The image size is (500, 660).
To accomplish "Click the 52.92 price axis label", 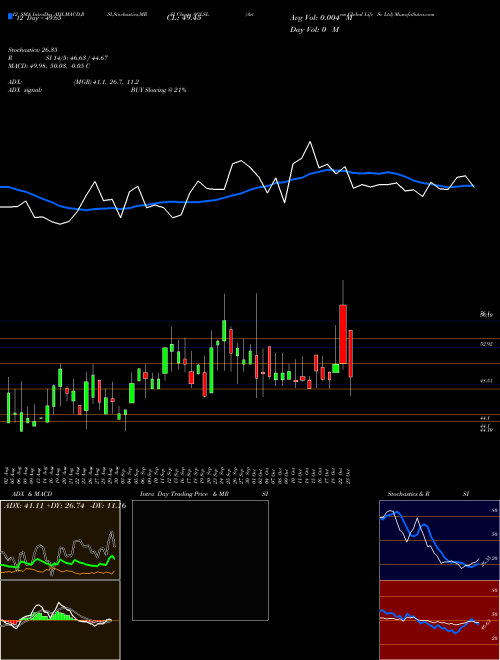I will click(487, 344).
